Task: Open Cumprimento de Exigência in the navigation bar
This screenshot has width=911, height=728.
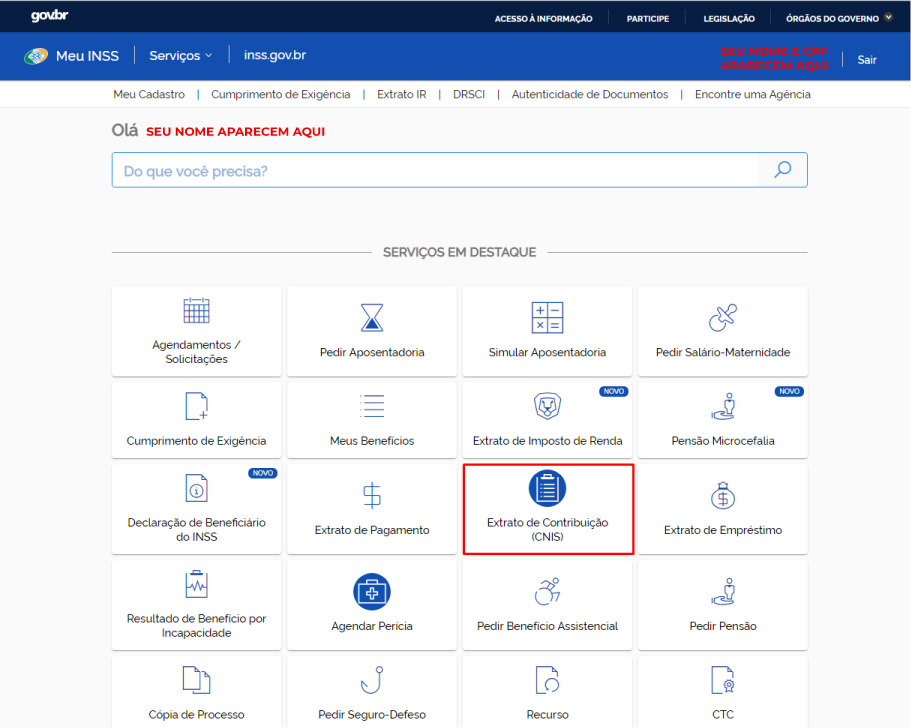Action: coord(281,94)
